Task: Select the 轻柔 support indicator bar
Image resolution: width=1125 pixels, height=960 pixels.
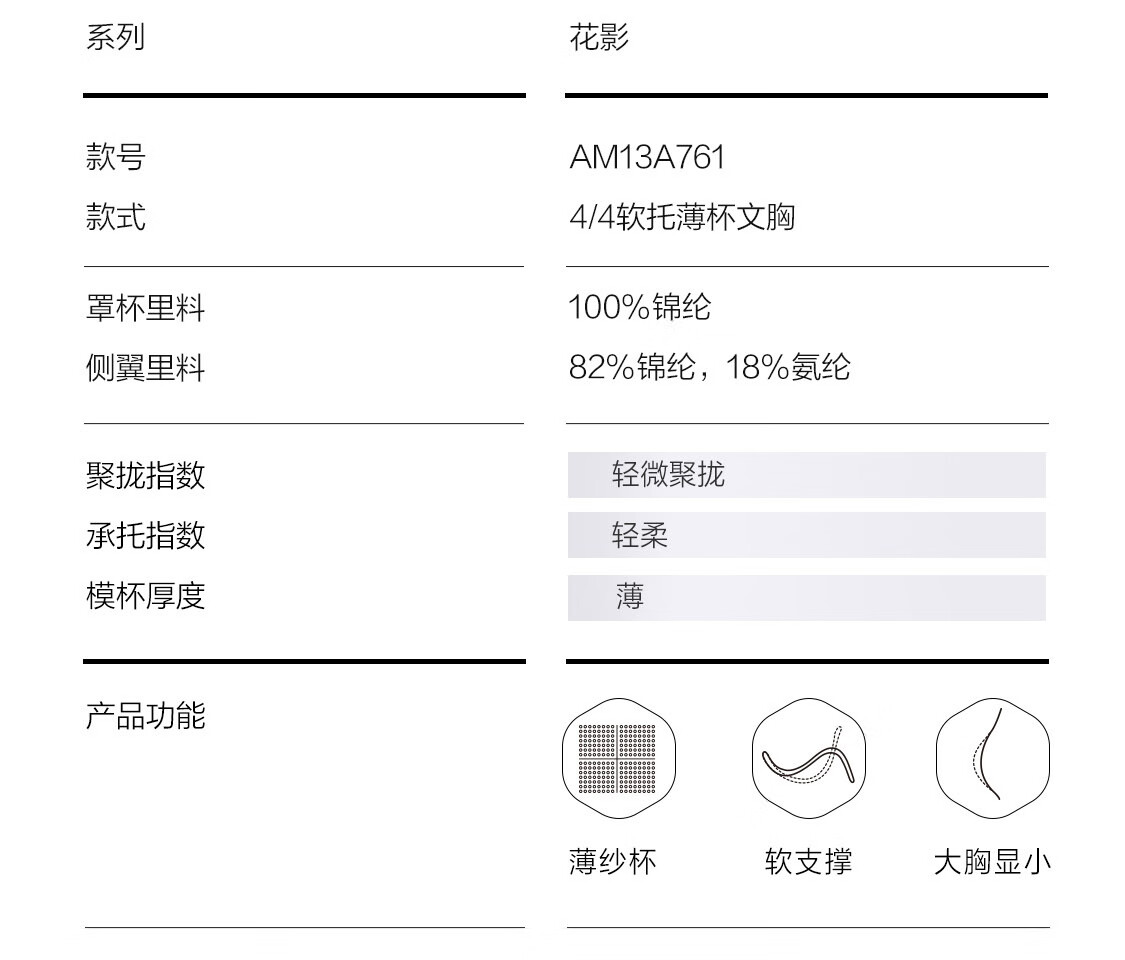Action: coord(806,535)
